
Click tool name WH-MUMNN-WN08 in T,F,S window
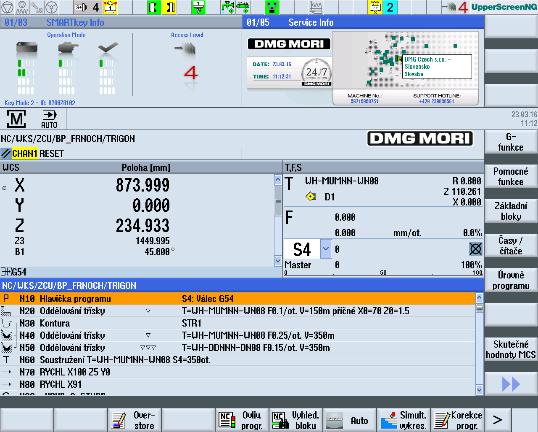[341, 181]
